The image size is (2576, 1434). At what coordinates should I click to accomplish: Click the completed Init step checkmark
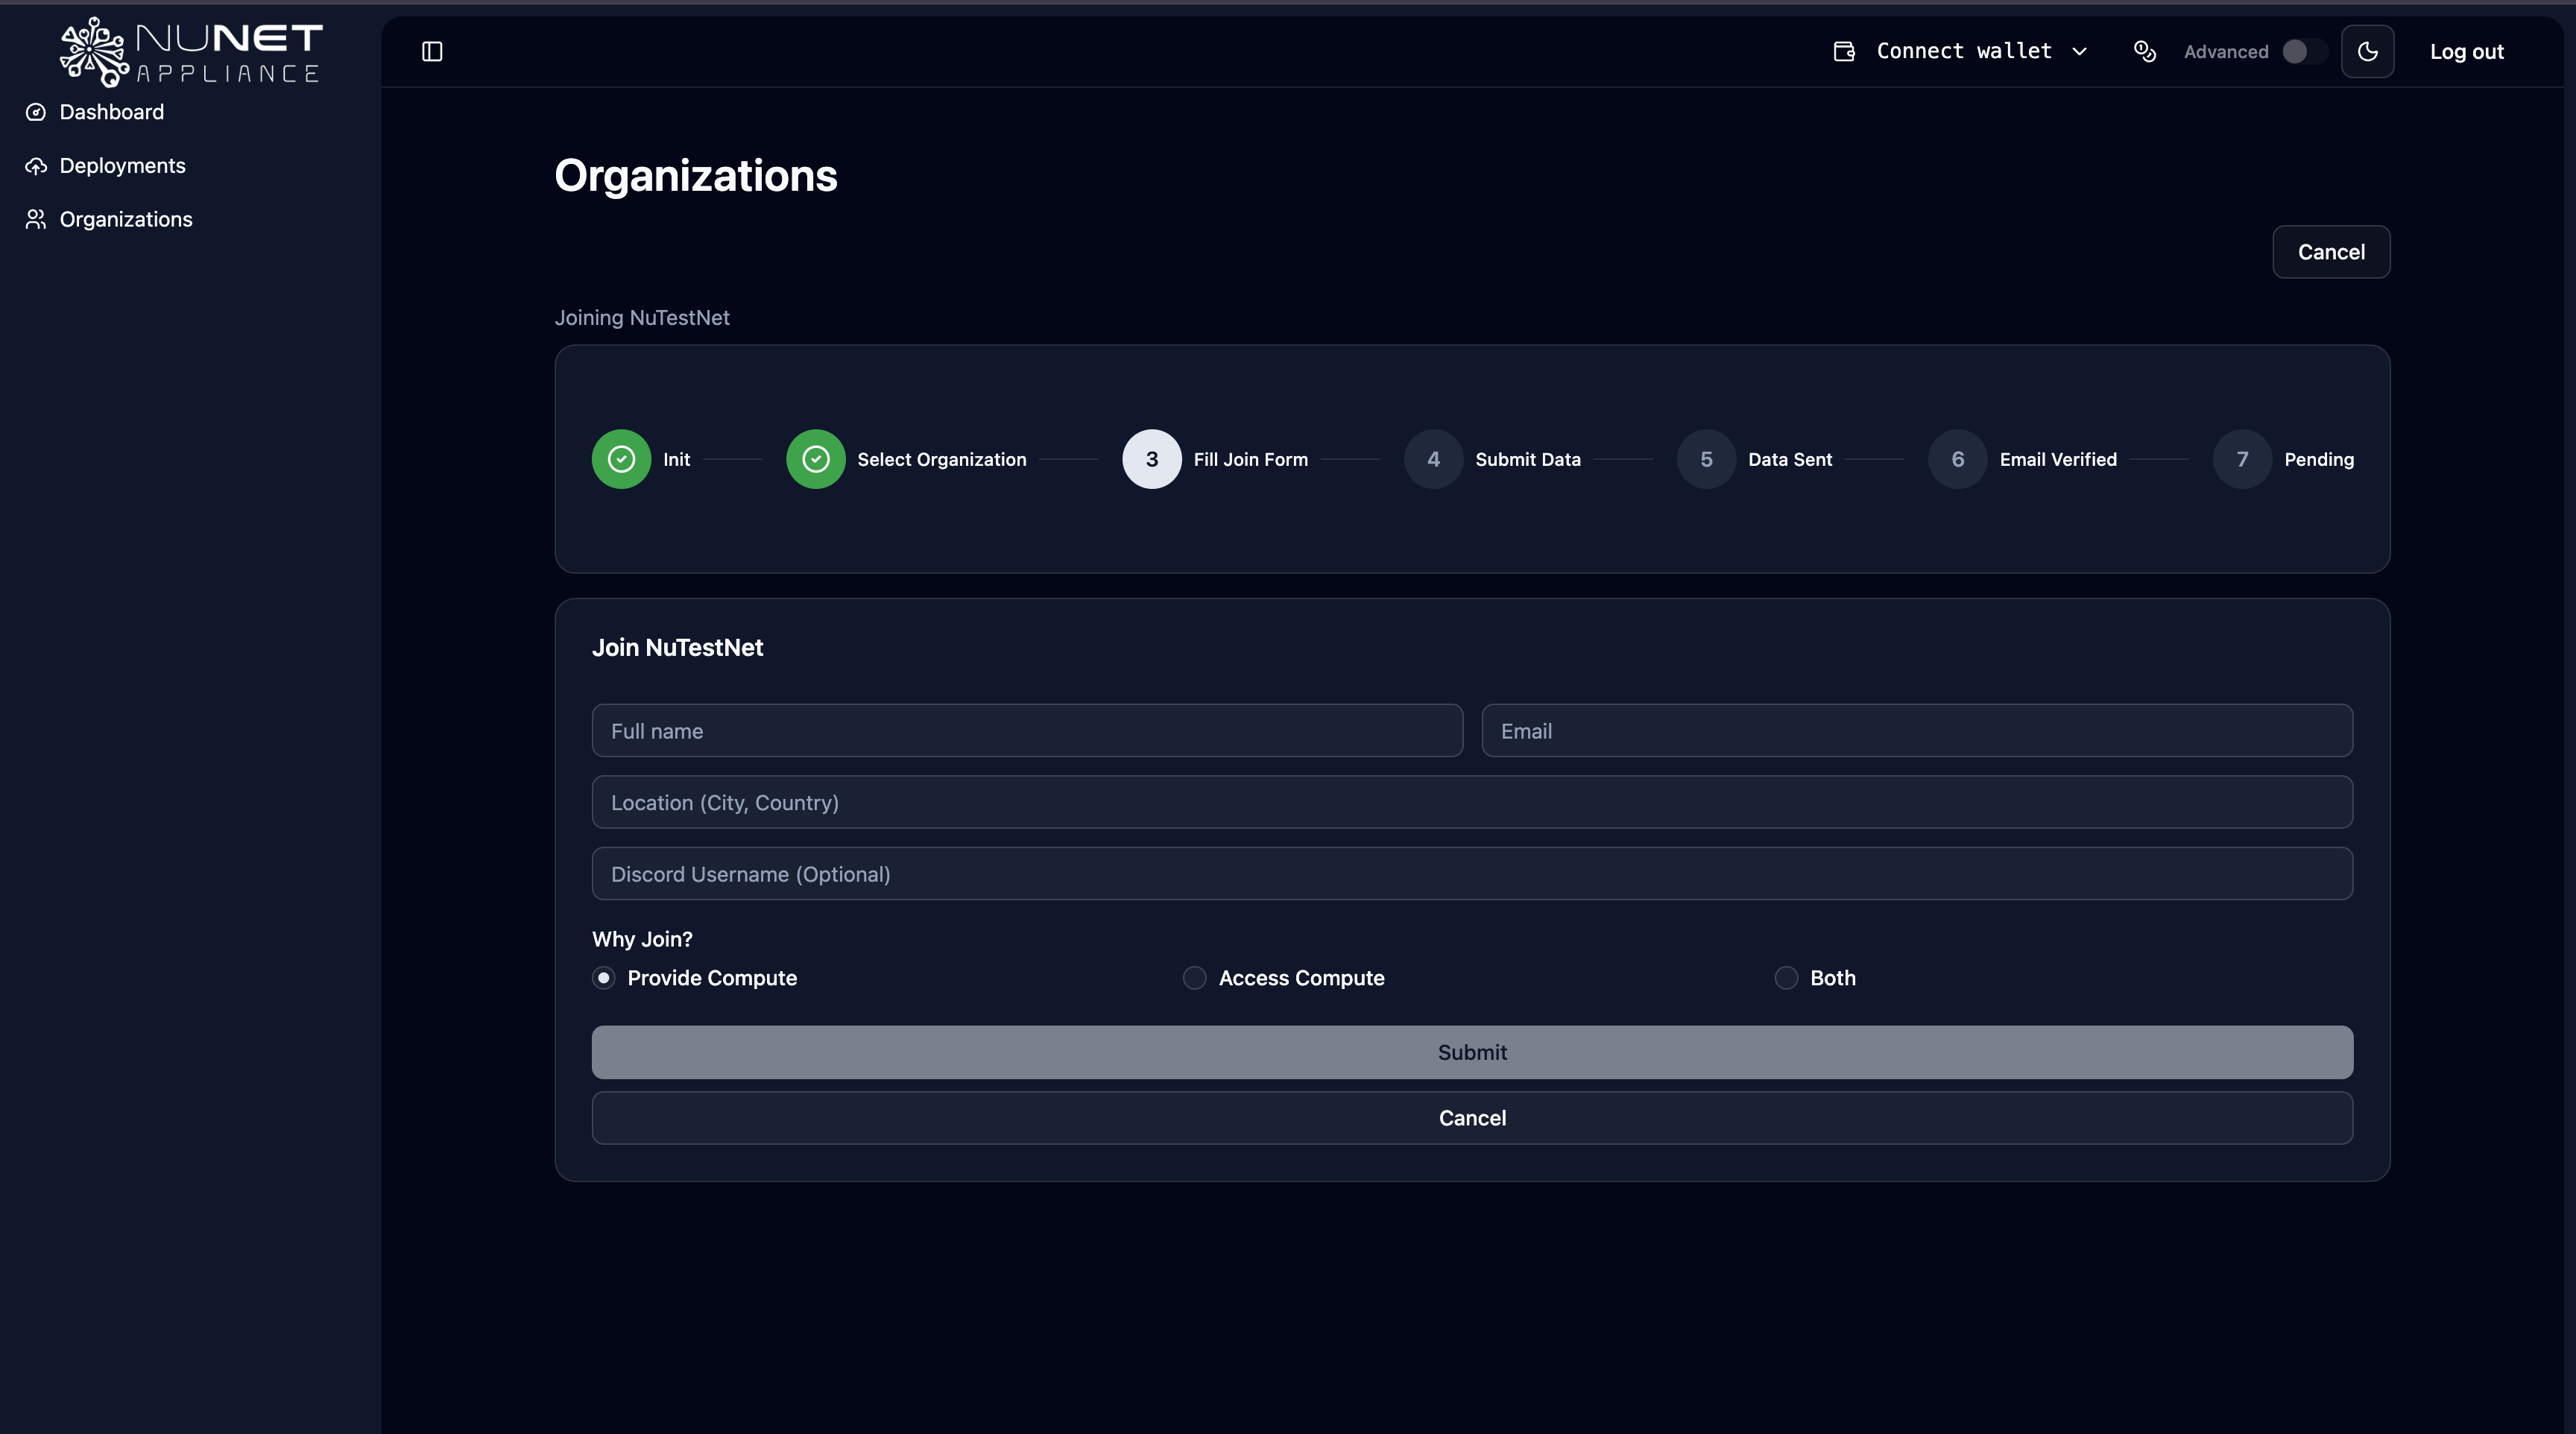pyautogui.click(x=621, y=459)
